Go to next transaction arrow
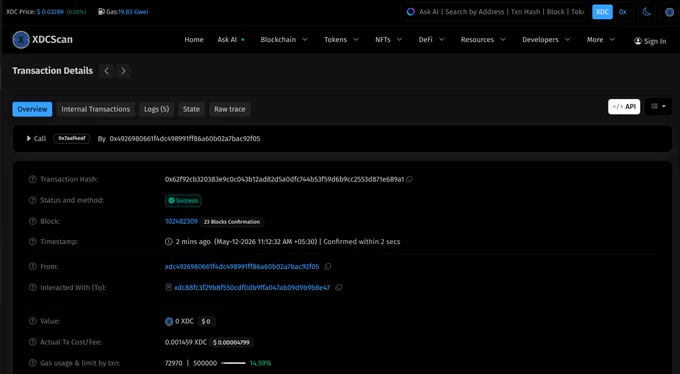The height and width of the screenshot is (374, 680). 123,71
